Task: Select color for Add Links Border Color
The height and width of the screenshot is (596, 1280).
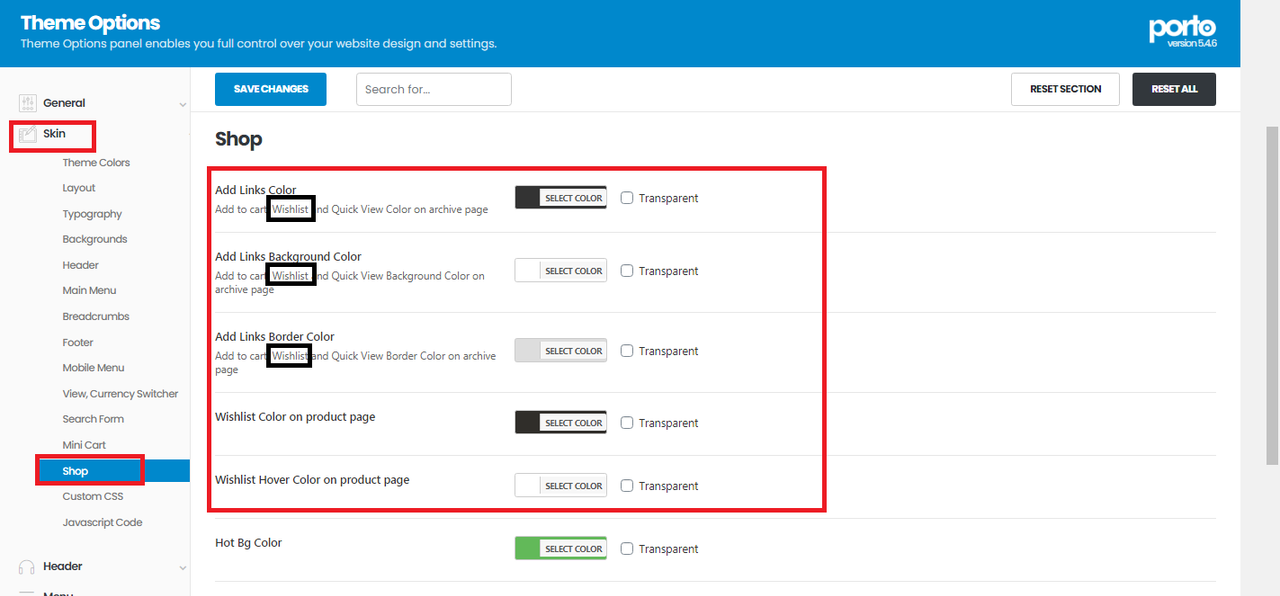Action: click(x=561, y=351)
